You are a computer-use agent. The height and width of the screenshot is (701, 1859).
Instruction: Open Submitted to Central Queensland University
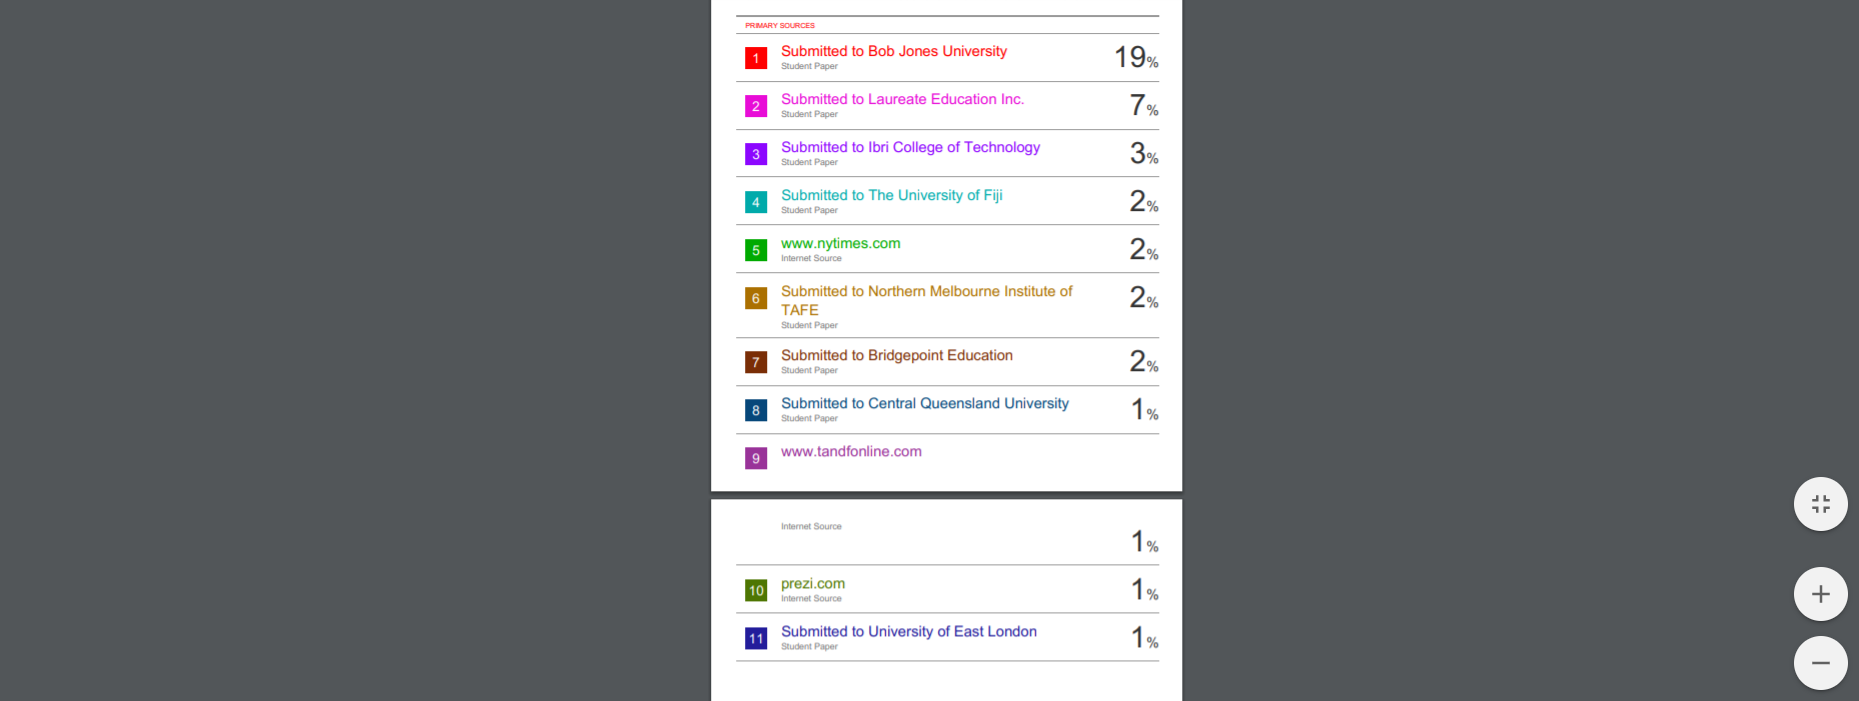pos(924,403)
